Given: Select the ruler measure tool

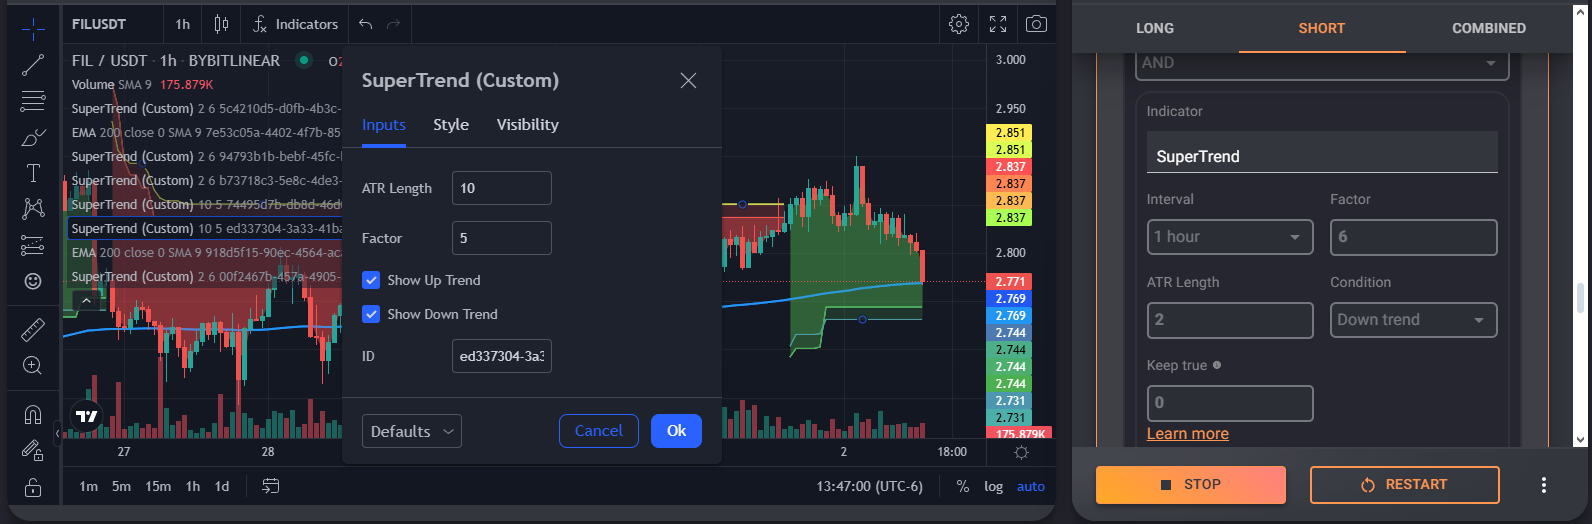Looking at the screenshot, I should pos(33,329).
